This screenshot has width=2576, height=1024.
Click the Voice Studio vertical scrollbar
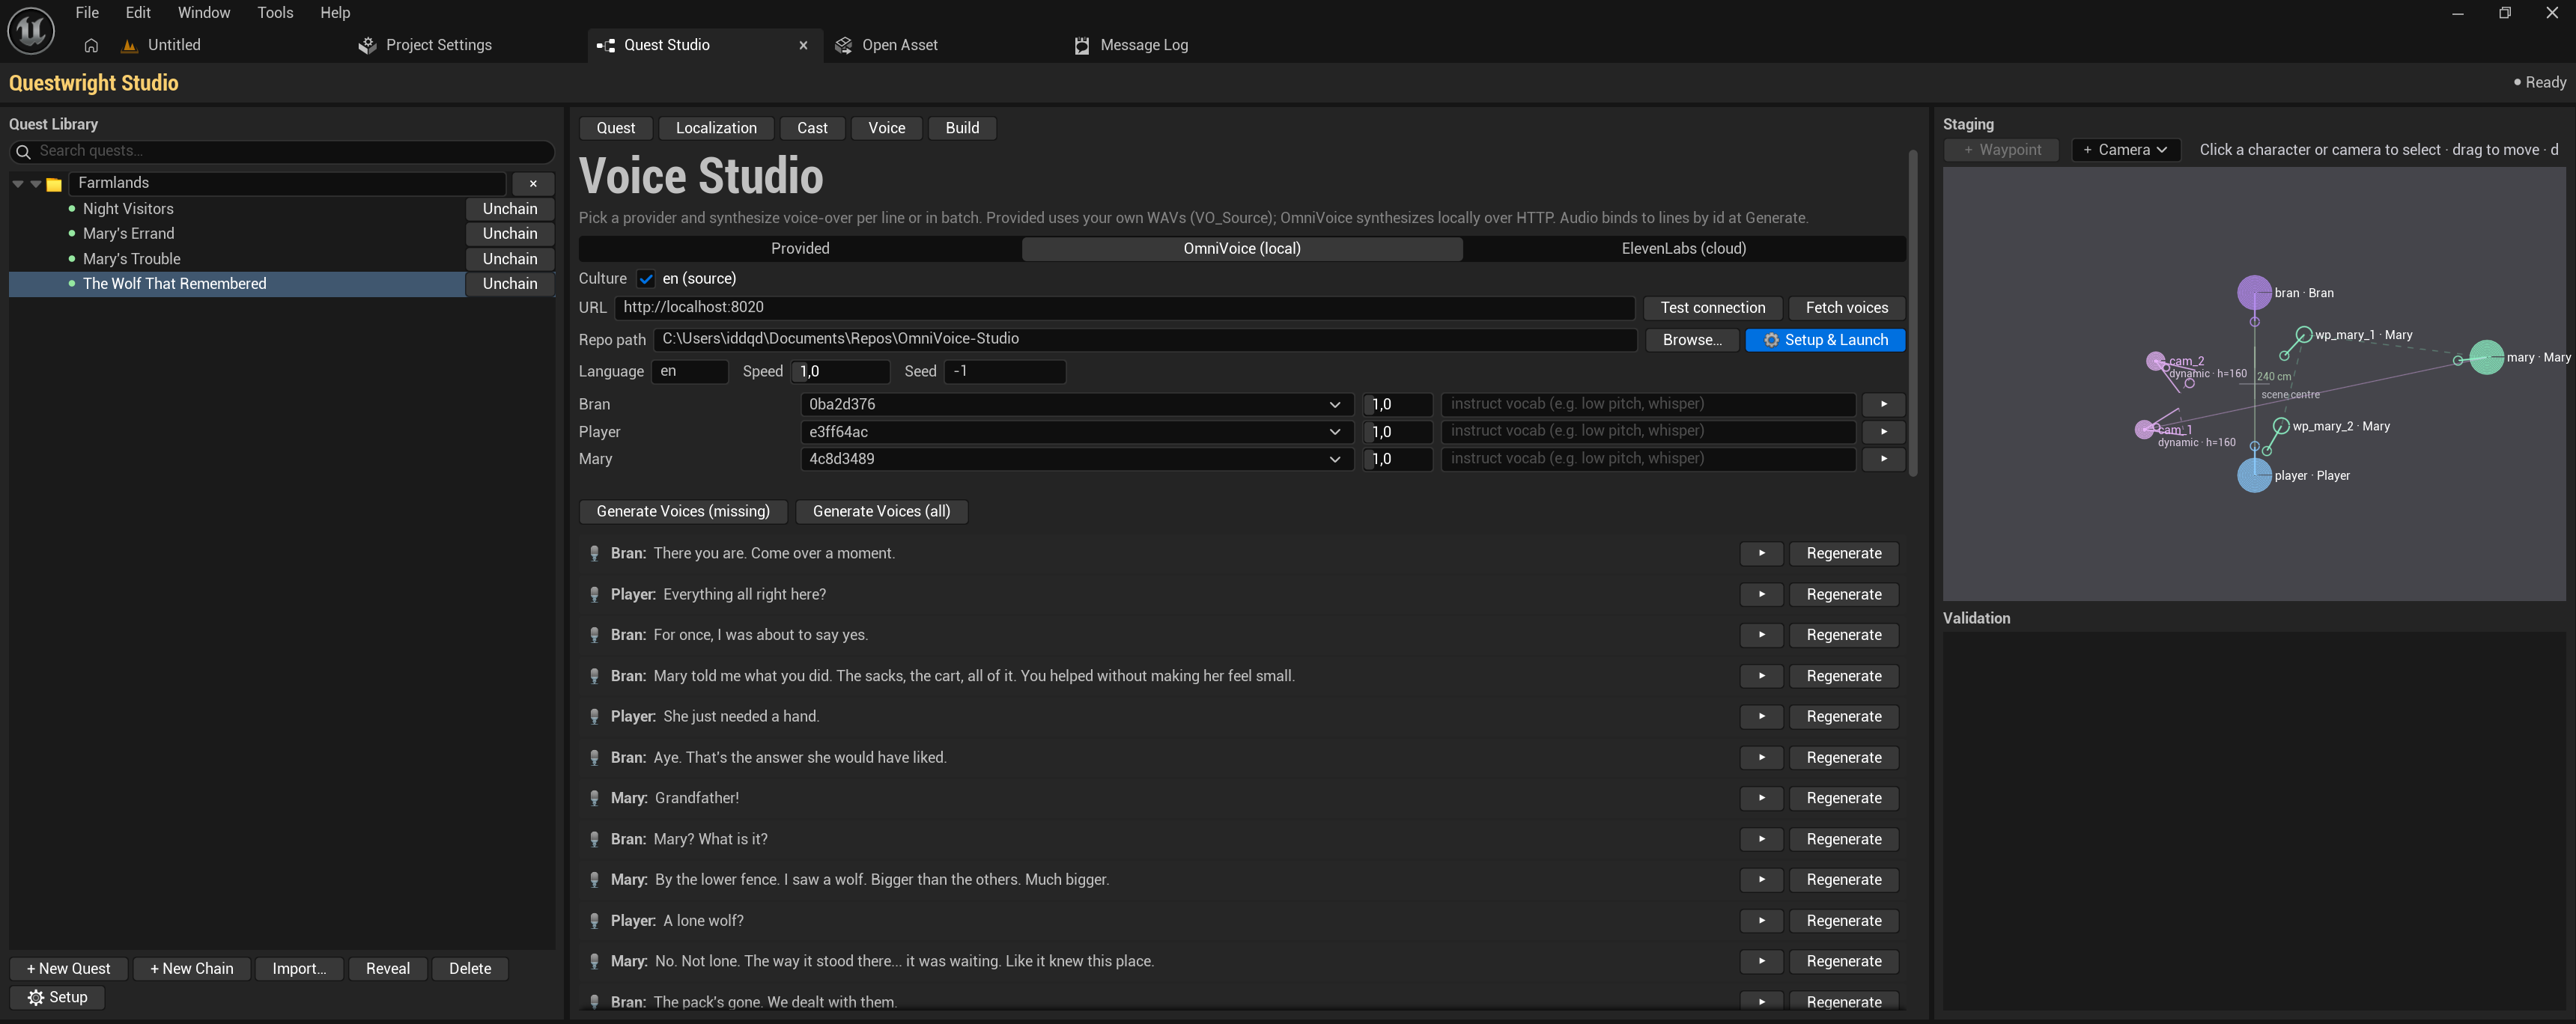click(x=1912, y=312)
